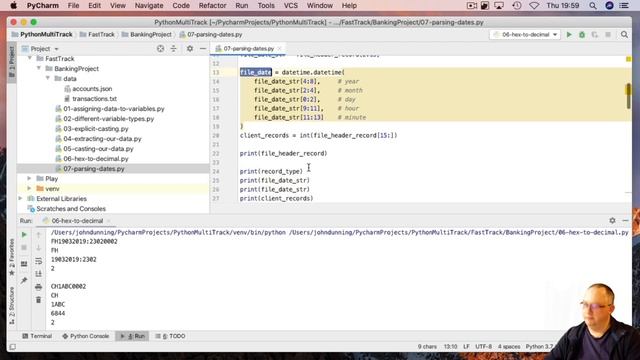Click the locate/scroll-from-source target icon
This screenshot has height=360, width=640.
[160, 49]
